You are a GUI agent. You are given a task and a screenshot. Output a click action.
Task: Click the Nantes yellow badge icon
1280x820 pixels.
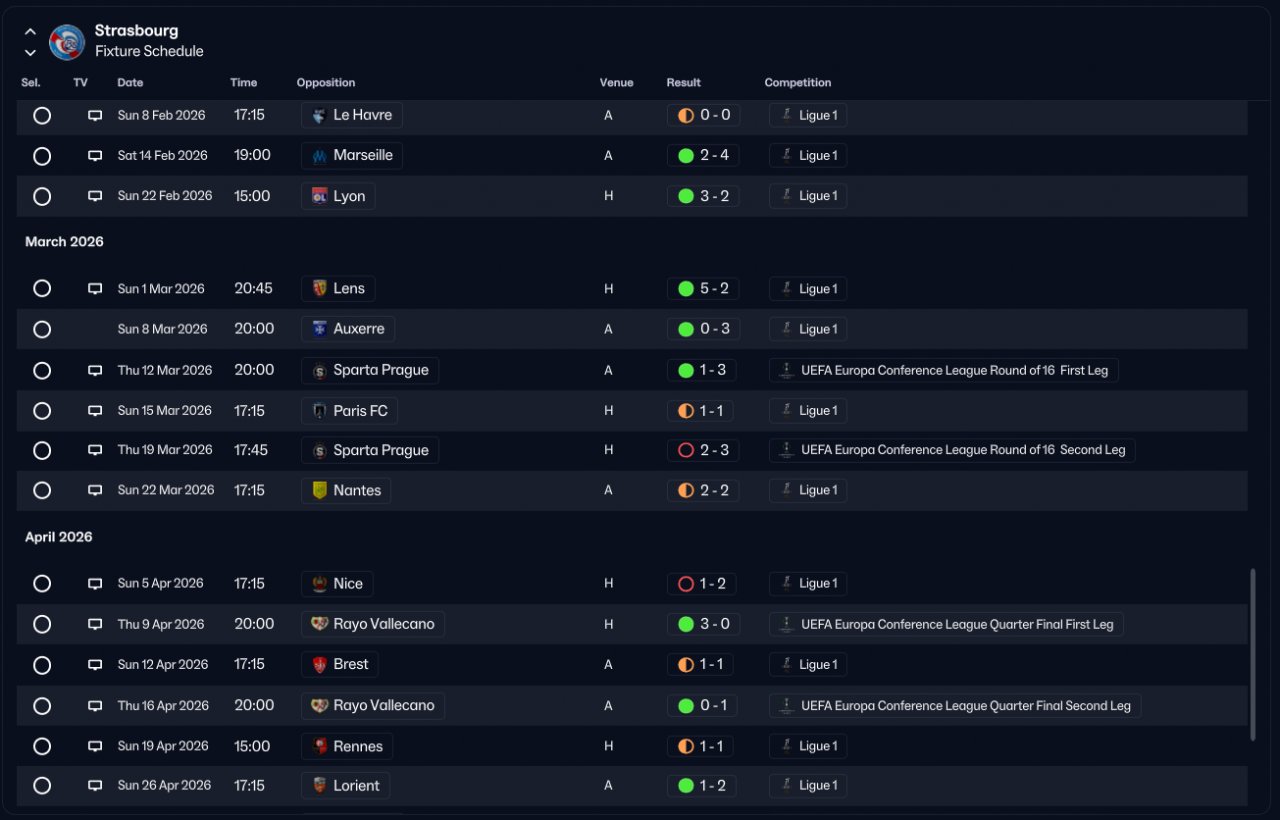click(319, 490)
